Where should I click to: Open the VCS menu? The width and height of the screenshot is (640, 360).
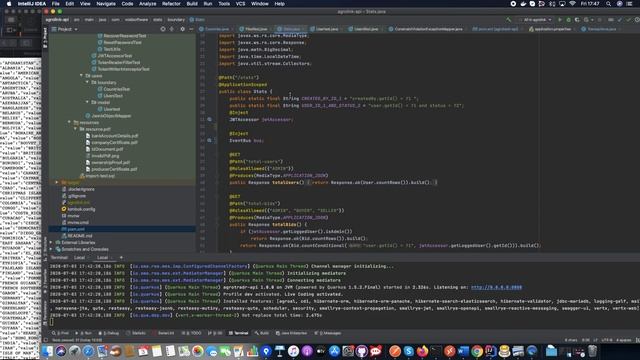click(x=240, y=4)
